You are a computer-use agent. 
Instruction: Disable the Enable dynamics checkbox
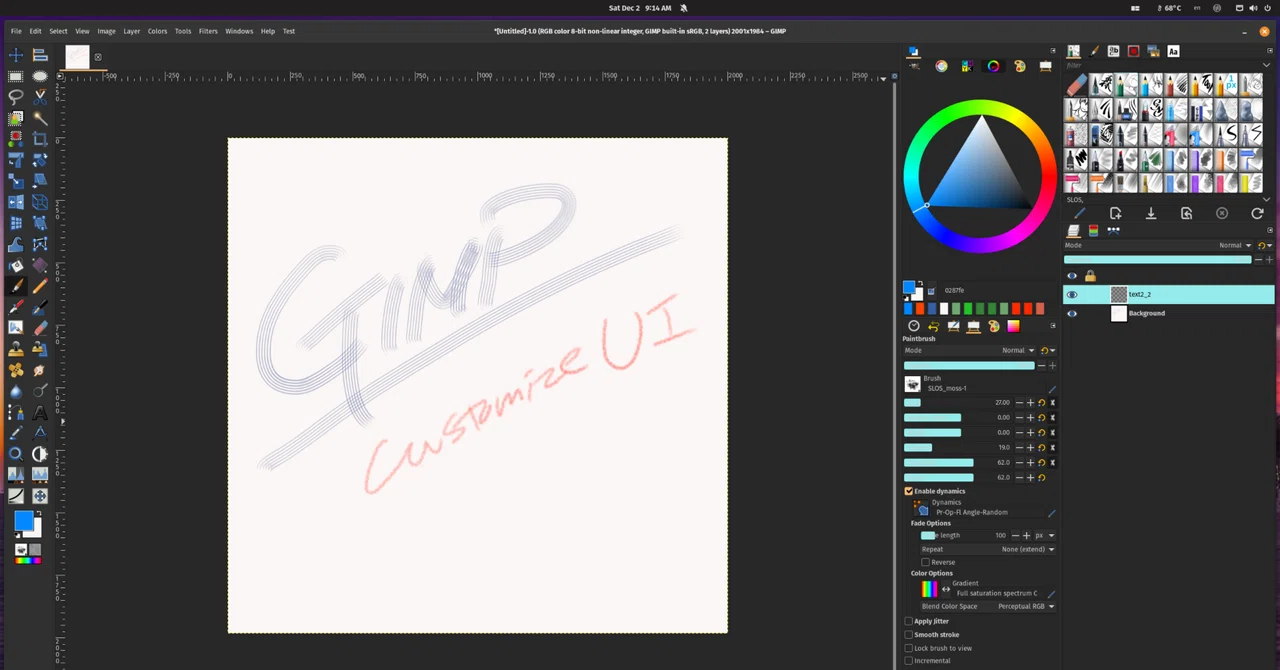tap(909, 491)
